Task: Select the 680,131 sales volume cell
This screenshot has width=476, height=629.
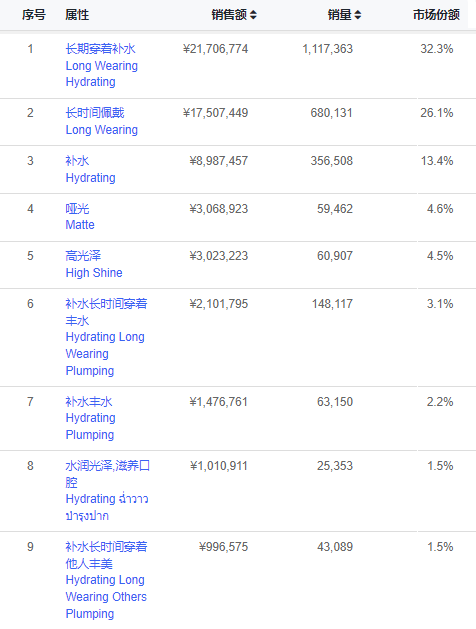Action: (x=331, y=113)
